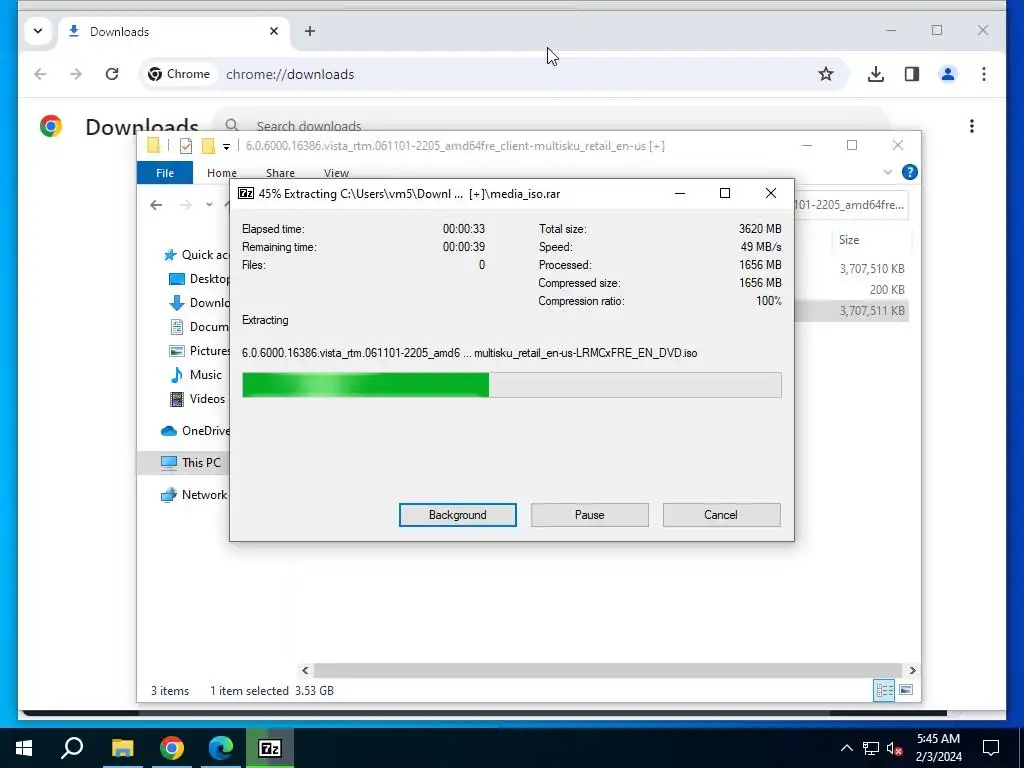The height and width of the screenshot is (768, 1024).
Task: Select Pictures in navigation pane
Action: tap(200, 351)
